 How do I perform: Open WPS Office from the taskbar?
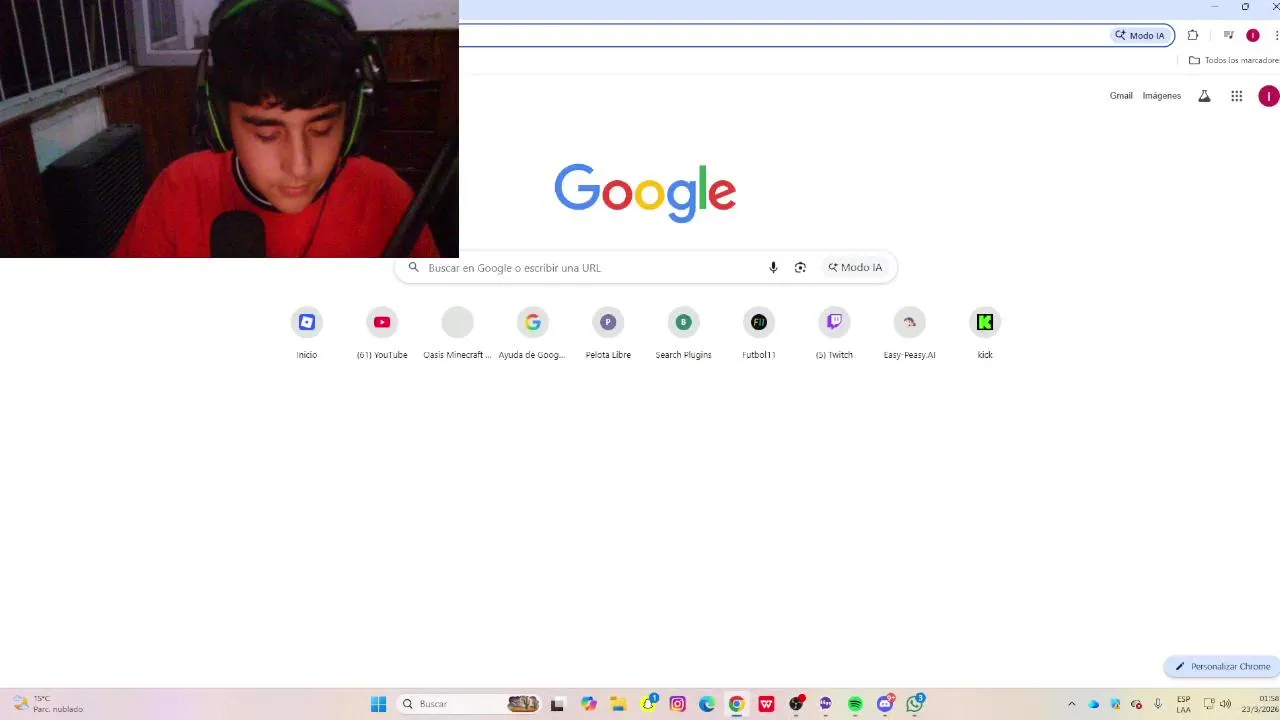[766, 704]
